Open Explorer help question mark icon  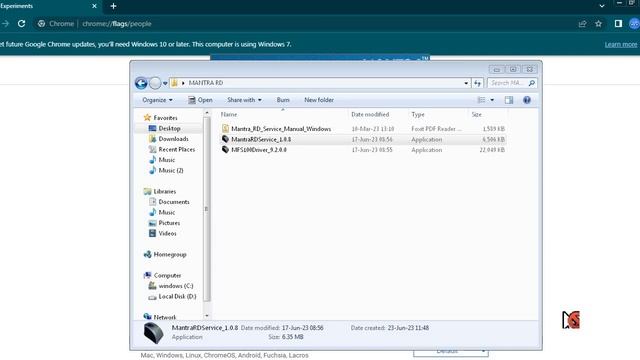[x=527, y=100]
